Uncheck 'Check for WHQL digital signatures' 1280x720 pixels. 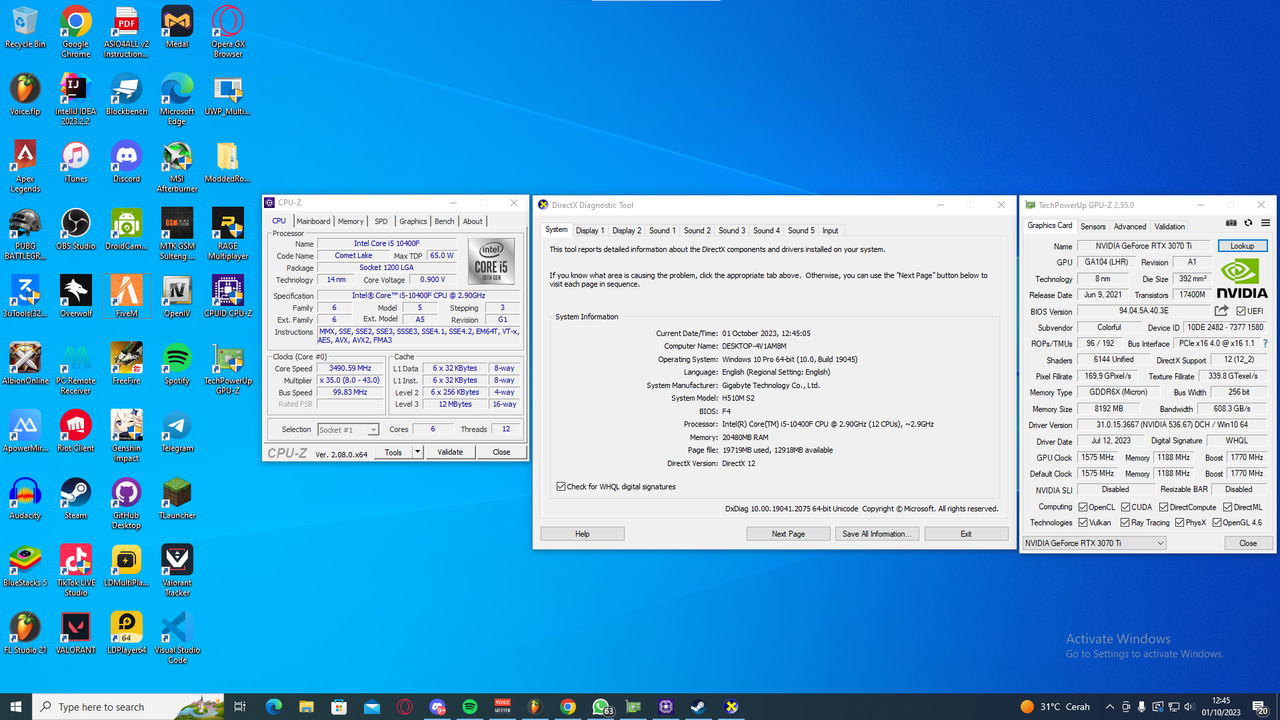pos(562,487)
